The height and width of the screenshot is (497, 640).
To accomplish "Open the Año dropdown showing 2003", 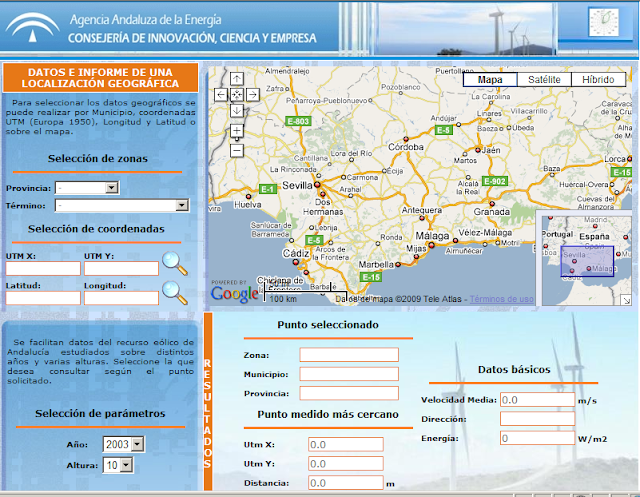I will coord(124,444).
